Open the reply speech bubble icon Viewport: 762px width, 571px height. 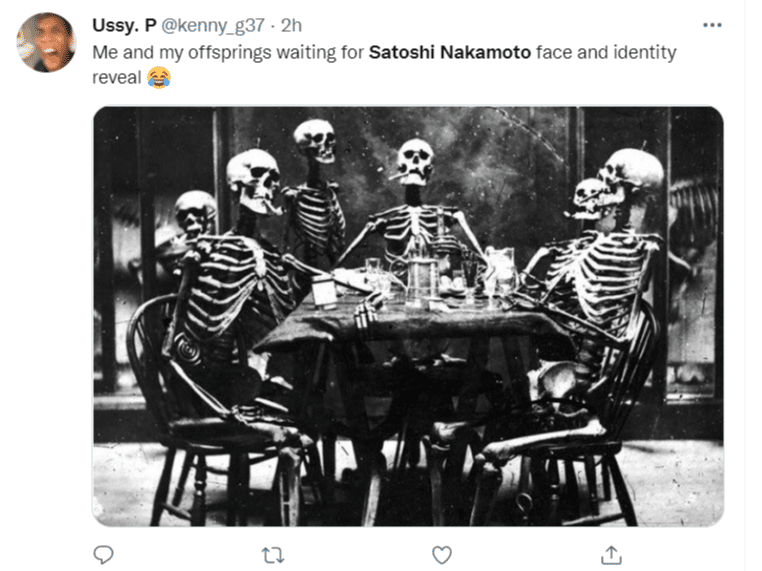tap(103, 554)
